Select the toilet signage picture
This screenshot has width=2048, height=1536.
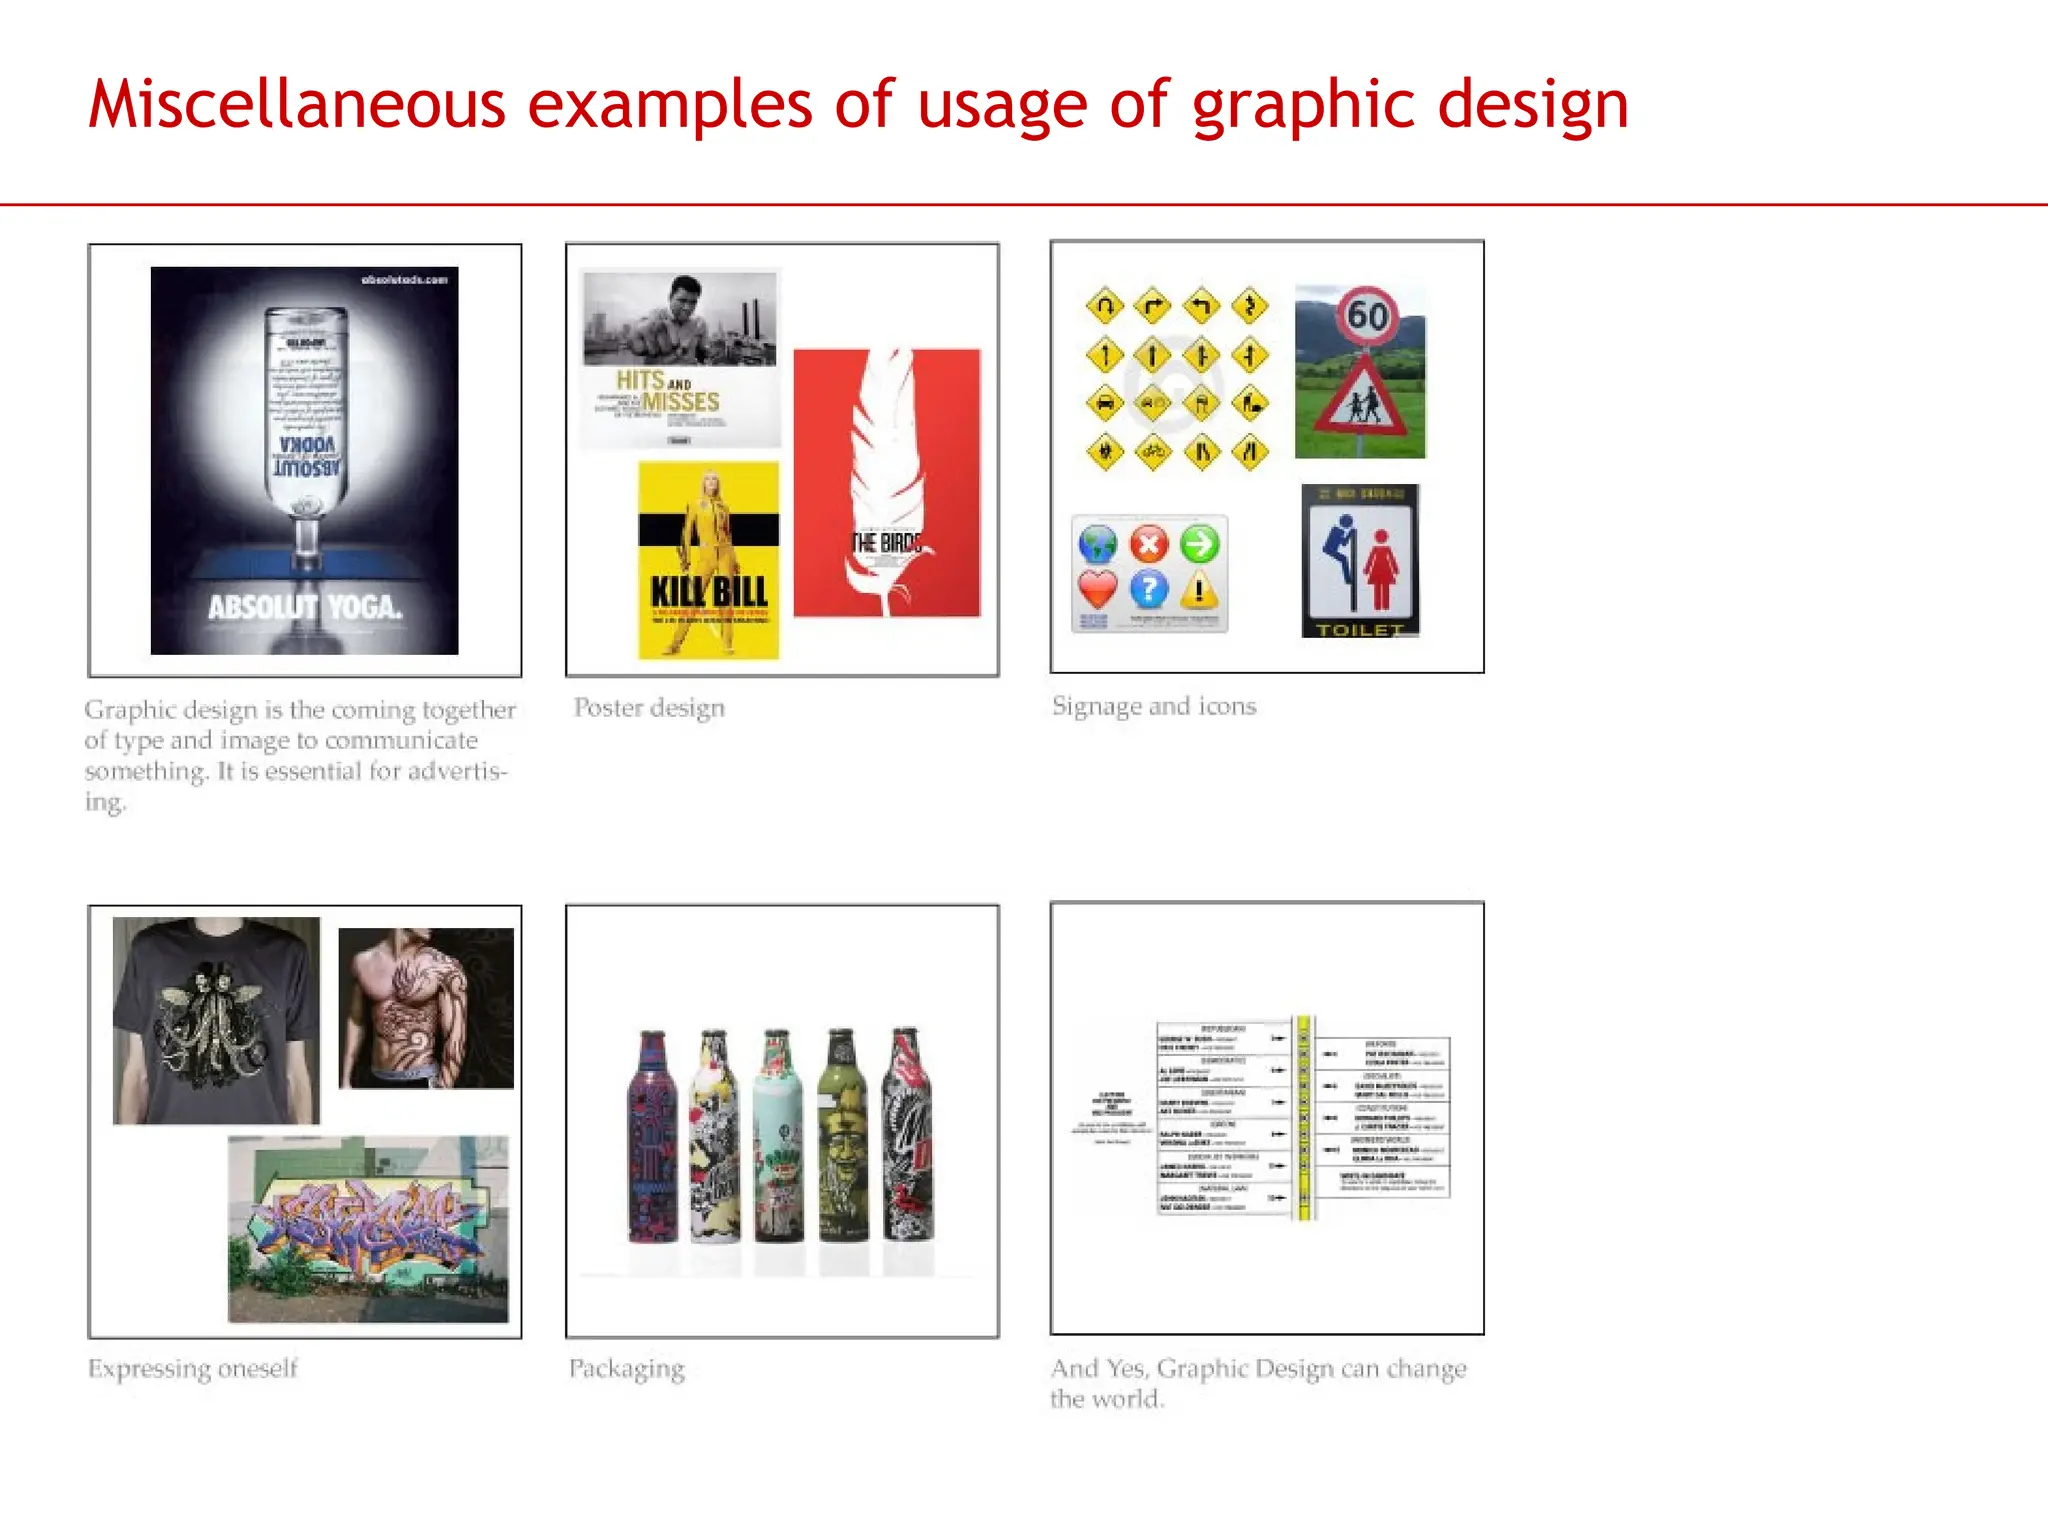[x=1360, y=561]
